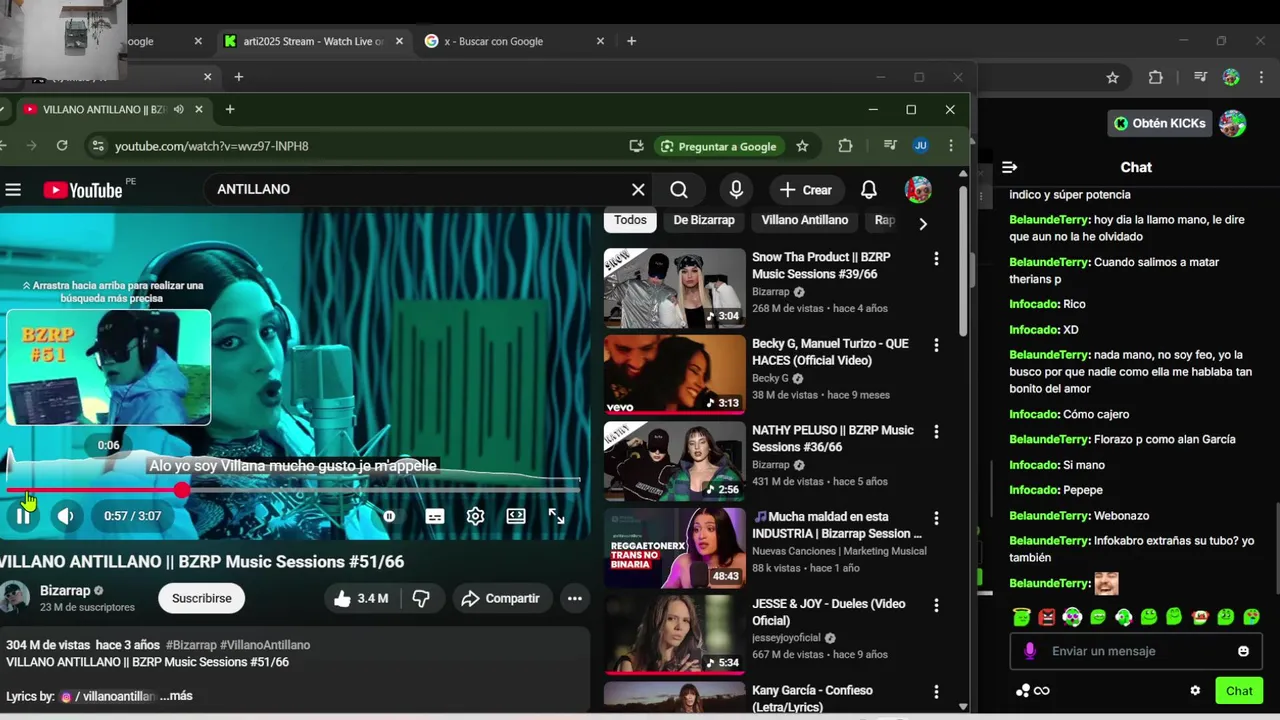Show more filter chips with the arrow
1280x720 pixels.
coord(923,223)
